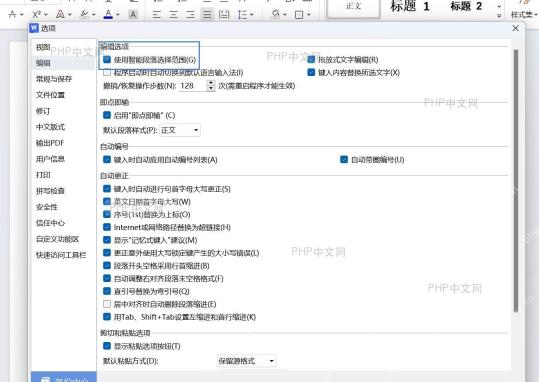539x382 pixels.
Task: Select the 标题 1 heading style
Action: (410, 6)
